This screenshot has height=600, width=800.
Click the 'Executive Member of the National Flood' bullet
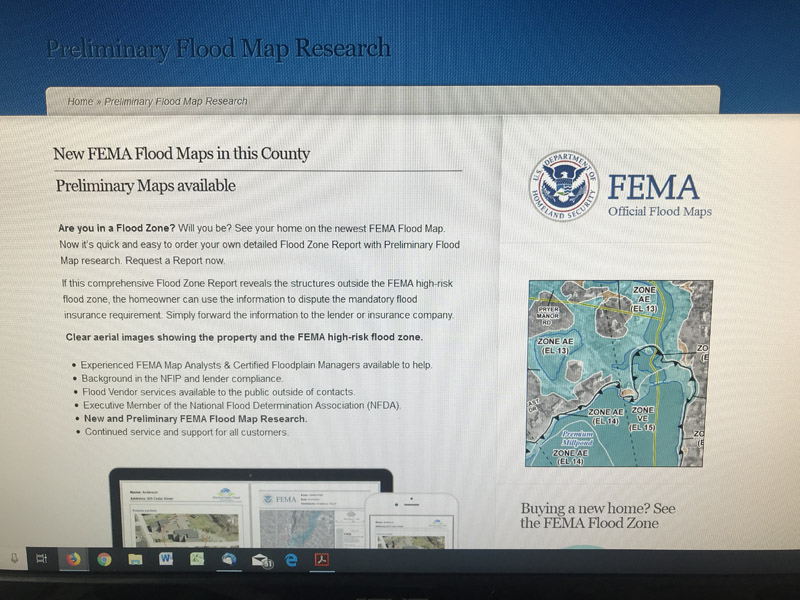(x=242, y=405)
